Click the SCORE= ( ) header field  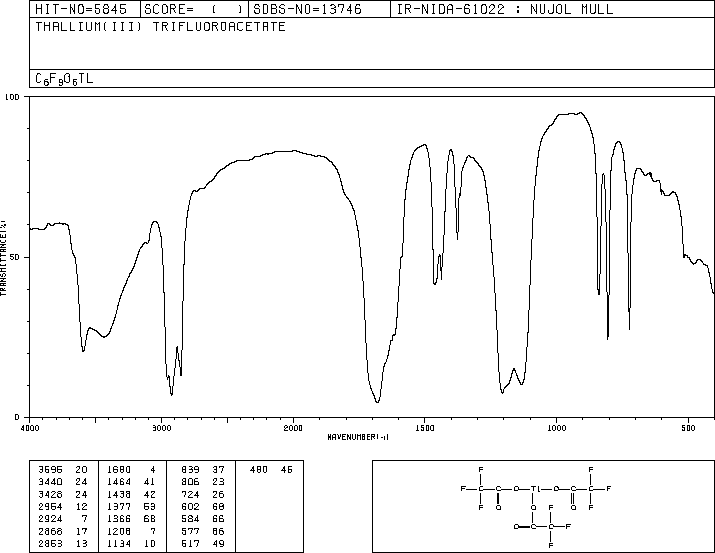tap(194, 9)
